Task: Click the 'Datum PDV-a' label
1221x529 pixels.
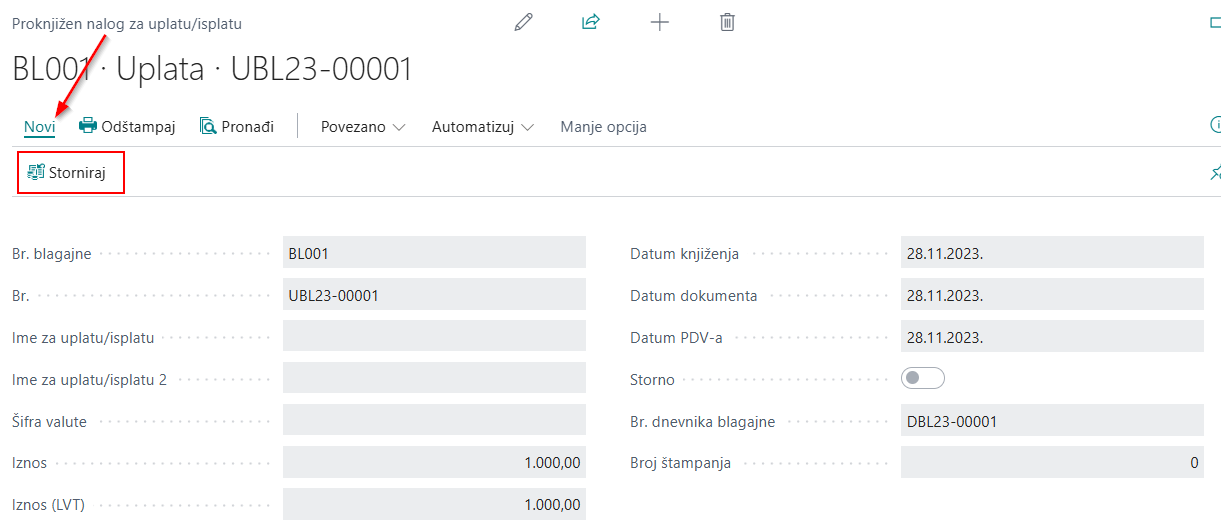Action: pyautogui.click(x=676, y=338)
